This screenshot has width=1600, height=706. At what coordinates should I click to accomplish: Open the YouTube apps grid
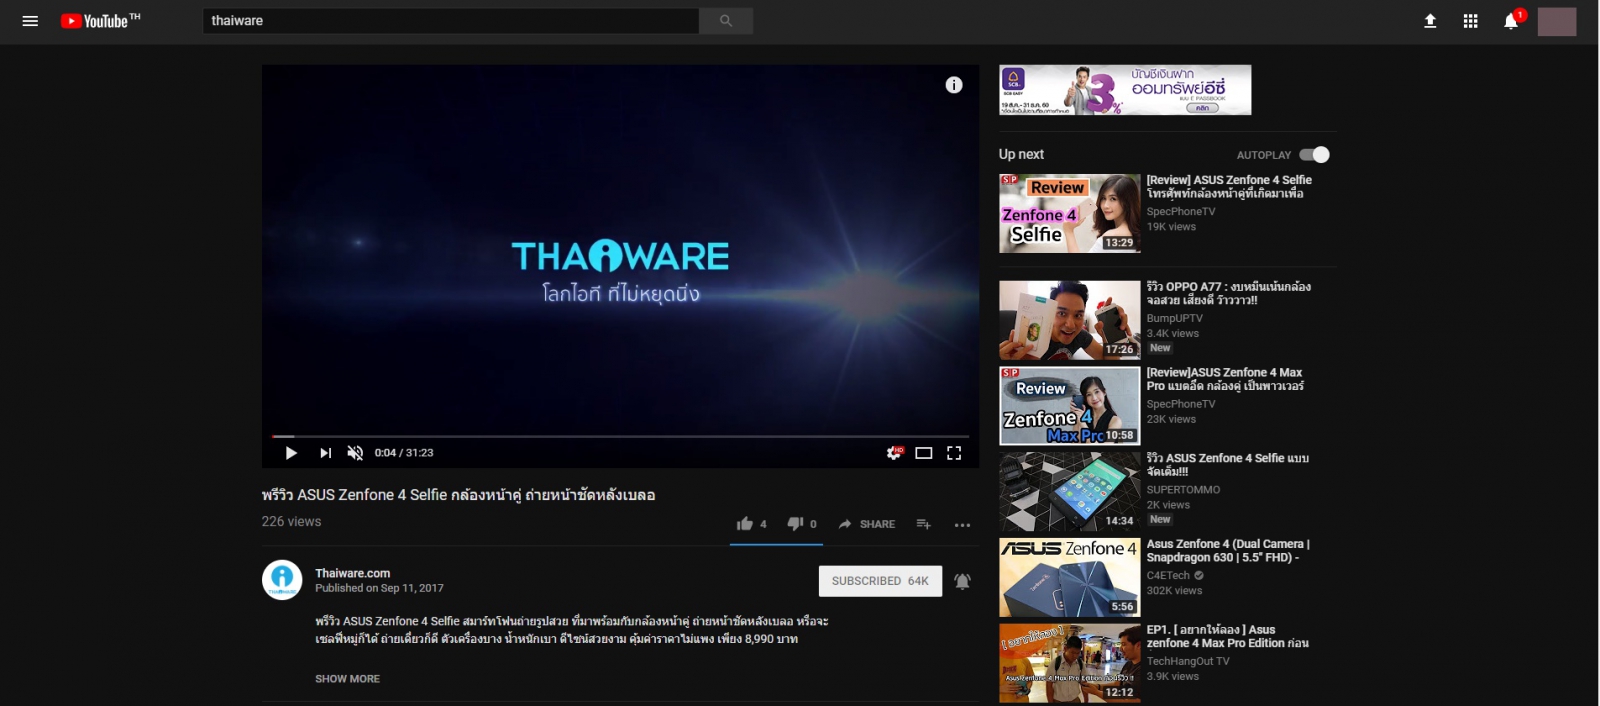[x=1470, y=21]
